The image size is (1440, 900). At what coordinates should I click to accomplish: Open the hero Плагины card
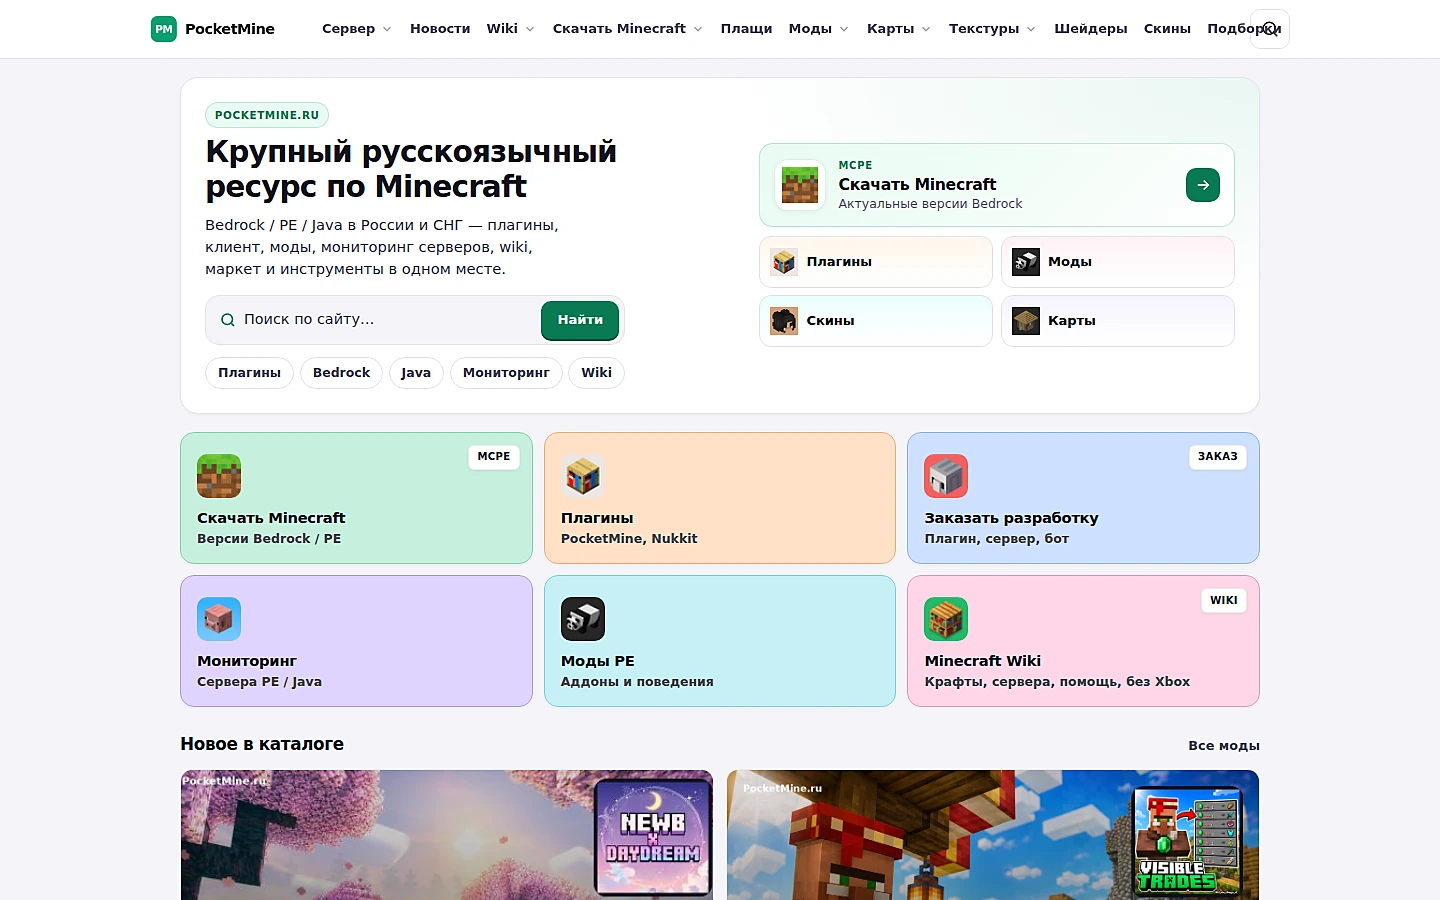click(x=876, y=262)
